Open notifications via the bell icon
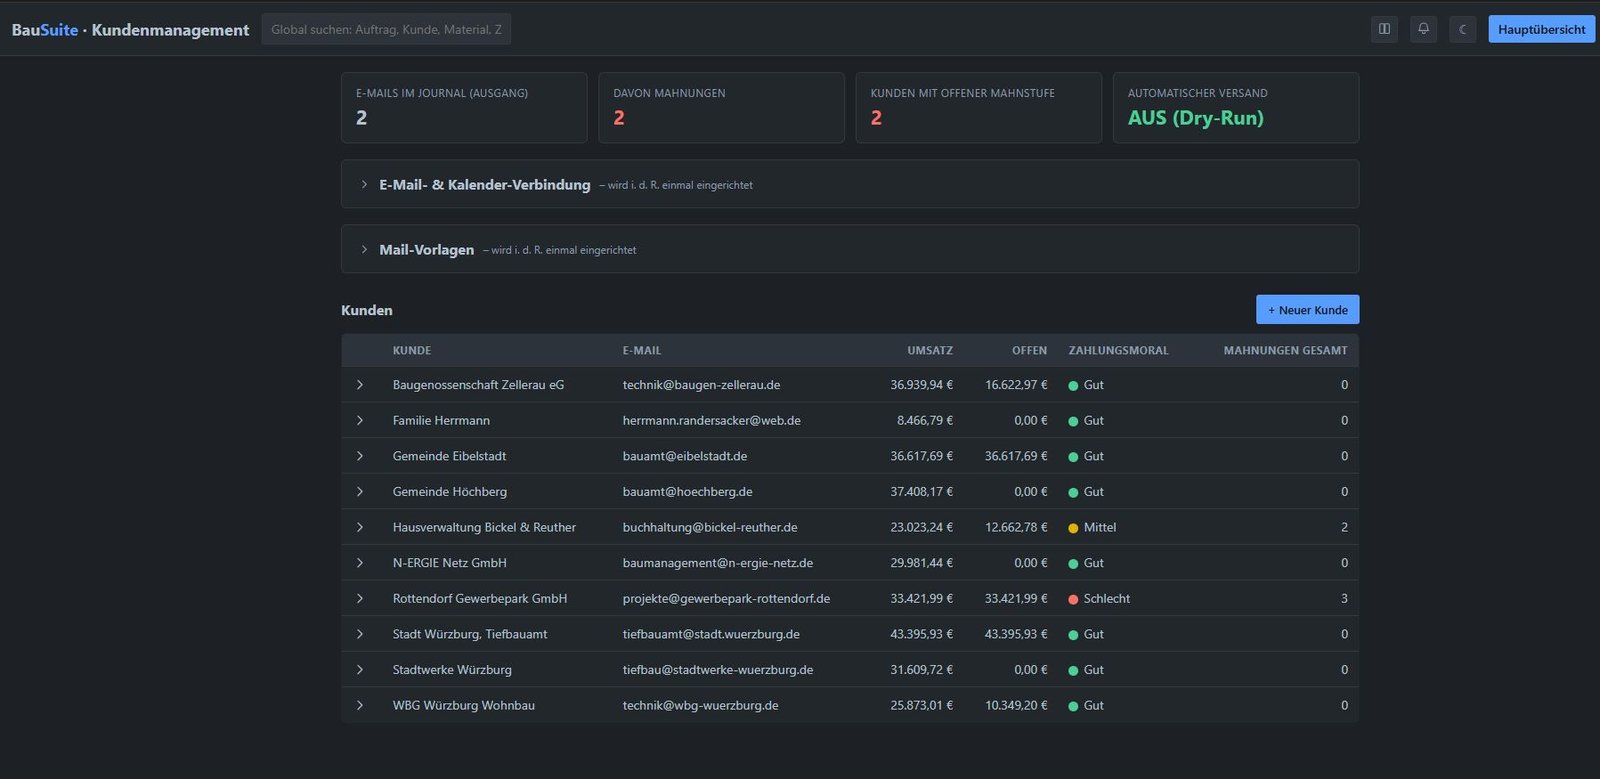Image resolution: width=1600 pixels, height=779 pixels. point(1423,29)
